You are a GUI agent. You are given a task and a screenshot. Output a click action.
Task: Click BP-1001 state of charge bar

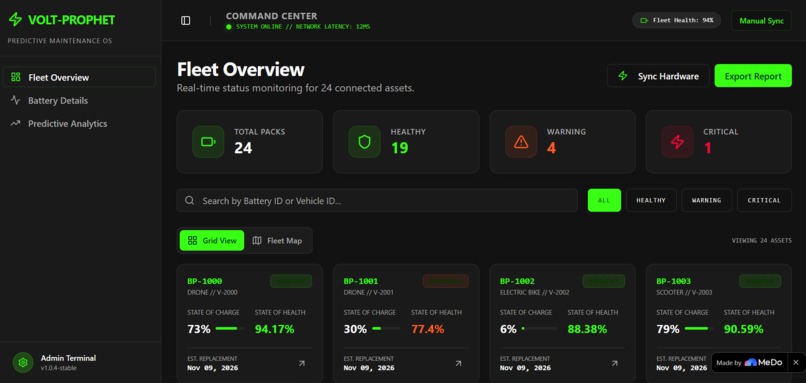386,329
